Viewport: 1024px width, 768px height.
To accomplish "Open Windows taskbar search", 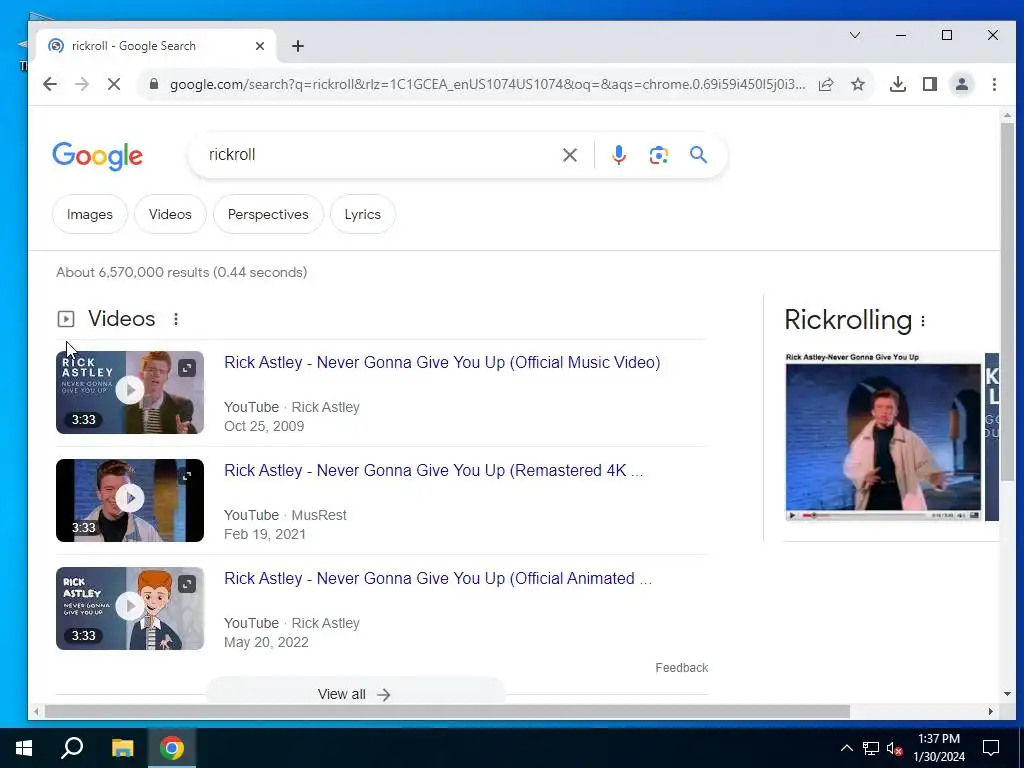I will [72, 748].
